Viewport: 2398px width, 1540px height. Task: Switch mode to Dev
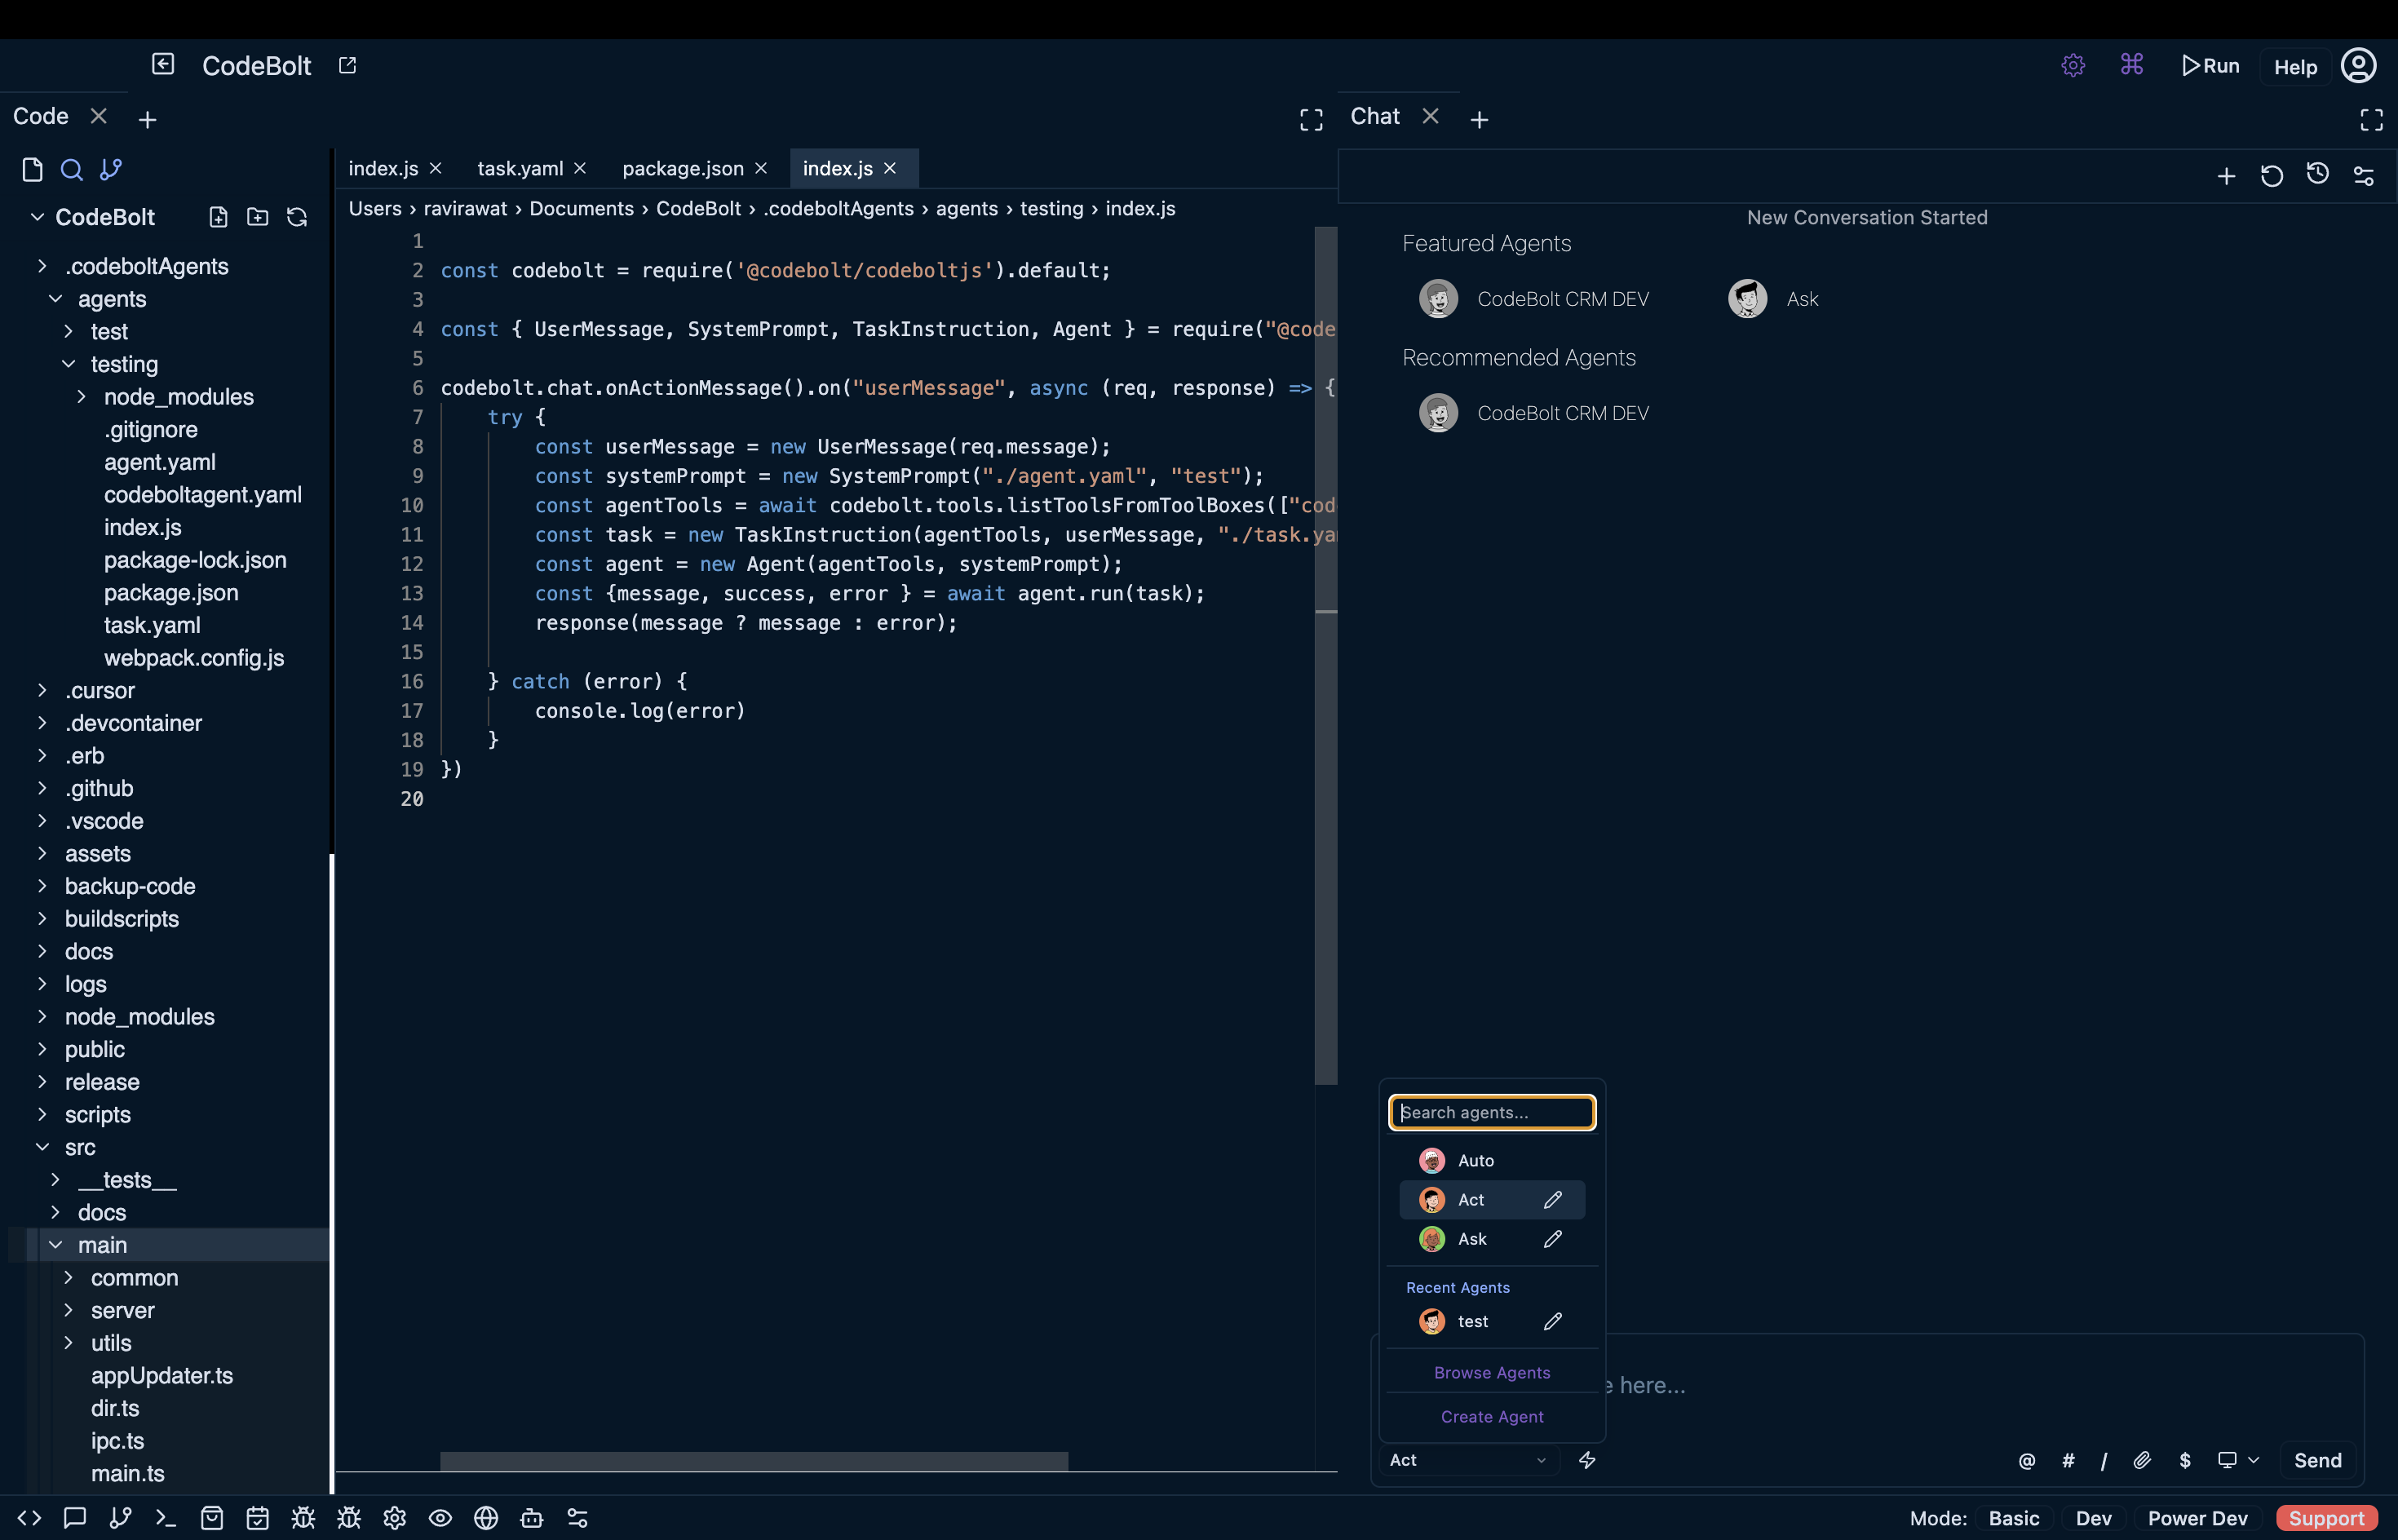click(x=2093, y=1518)
